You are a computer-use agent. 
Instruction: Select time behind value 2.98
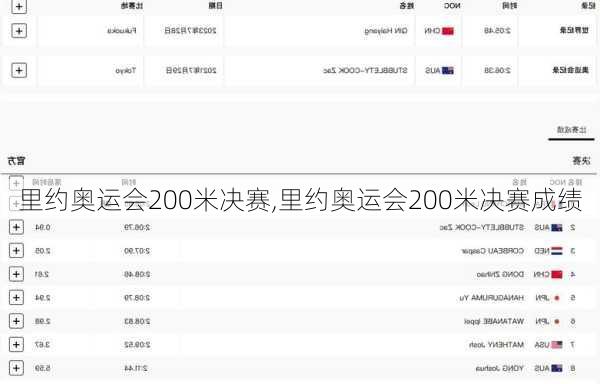42,321
